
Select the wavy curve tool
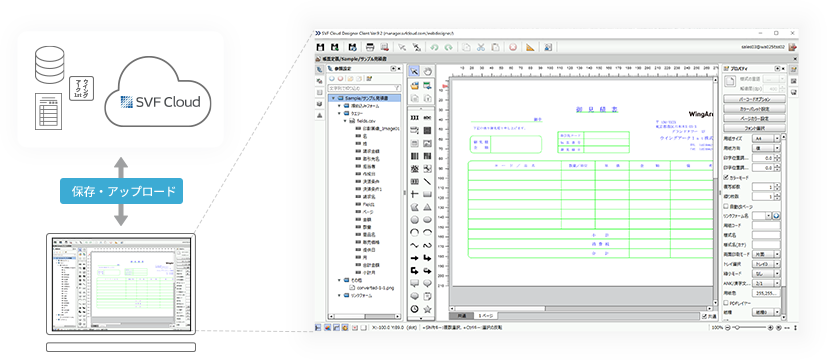pyautogui.click(x=415, y=246)
